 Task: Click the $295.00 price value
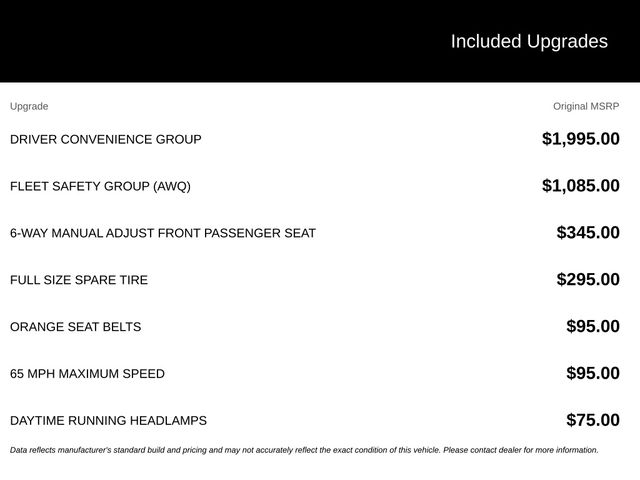(x=588, y=280)
